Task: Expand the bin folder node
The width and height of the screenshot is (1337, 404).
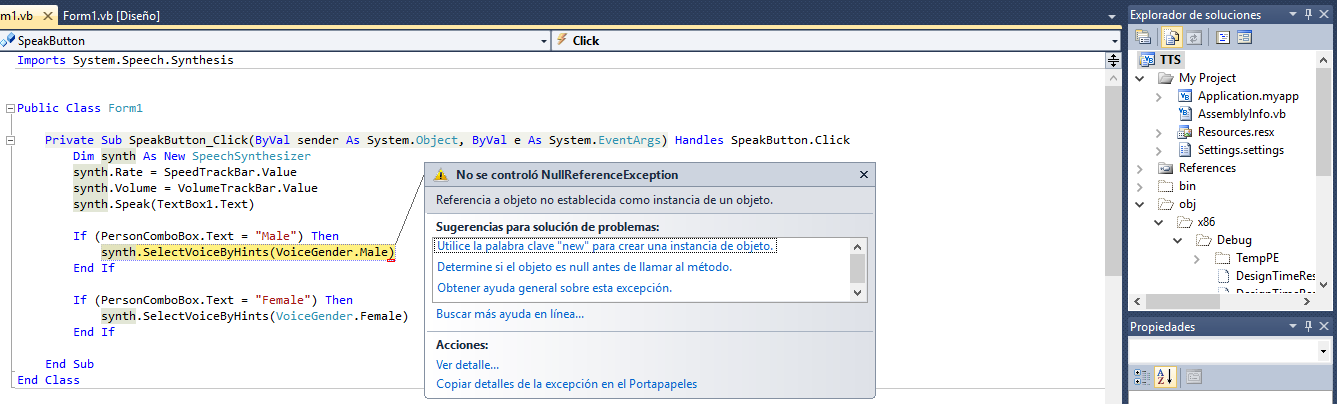Action: tap(1140, 186)
